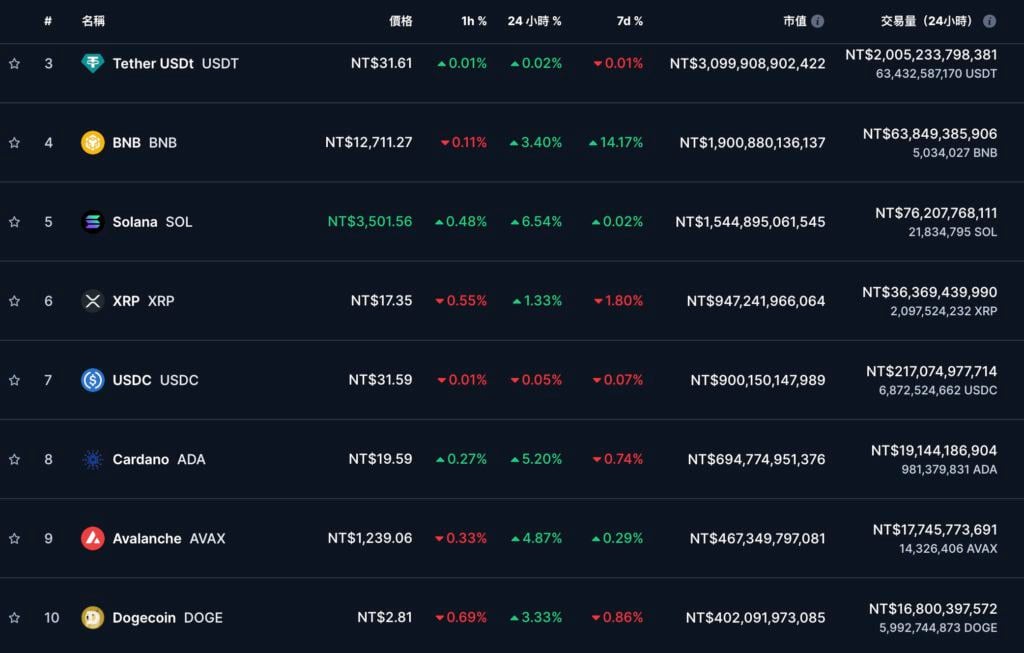This screenshot has width=1024, height=653.
Task: Click the Tether USDt coin logo
Action: pos(92,63)
